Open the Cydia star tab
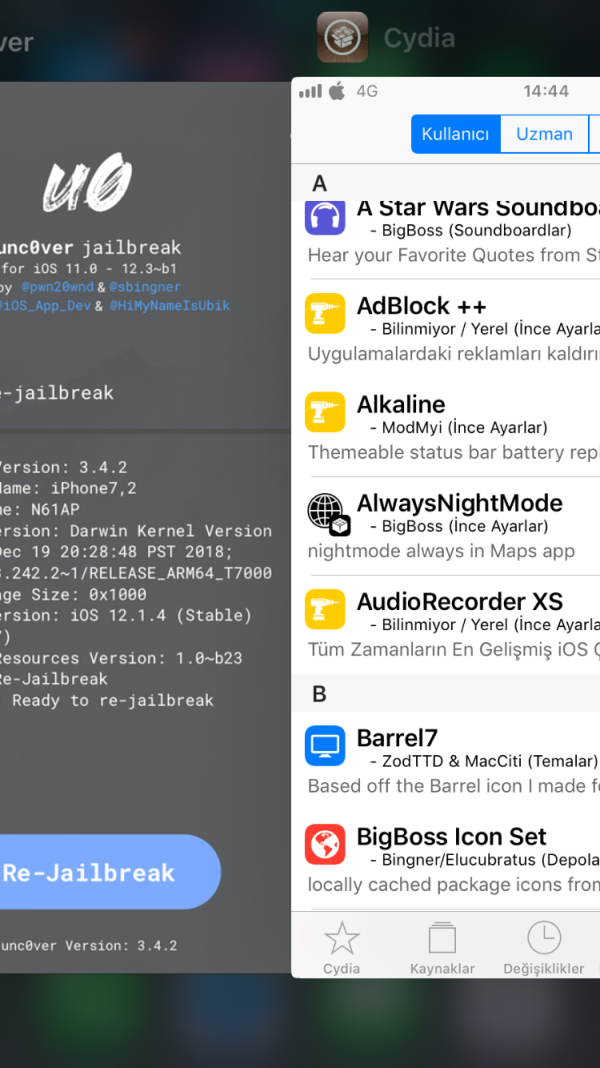Viewport: 600px width, 1068px height. [x=342, y=947]
